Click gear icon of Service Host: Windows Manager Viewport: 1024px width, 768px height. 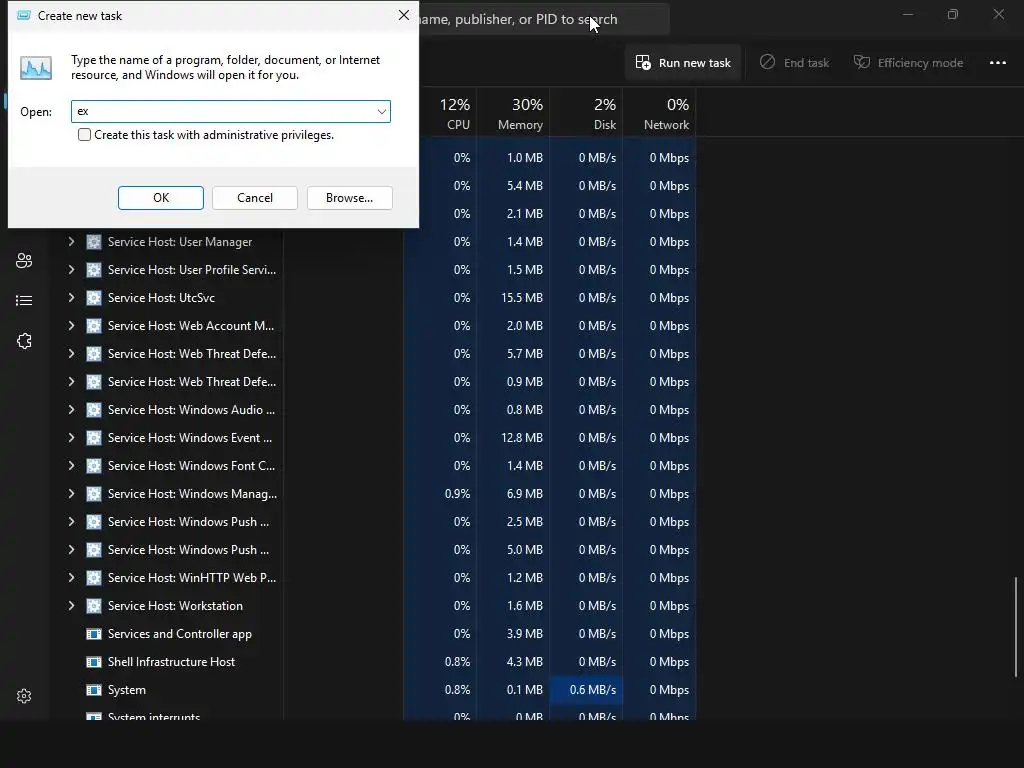tap(94, 494)
